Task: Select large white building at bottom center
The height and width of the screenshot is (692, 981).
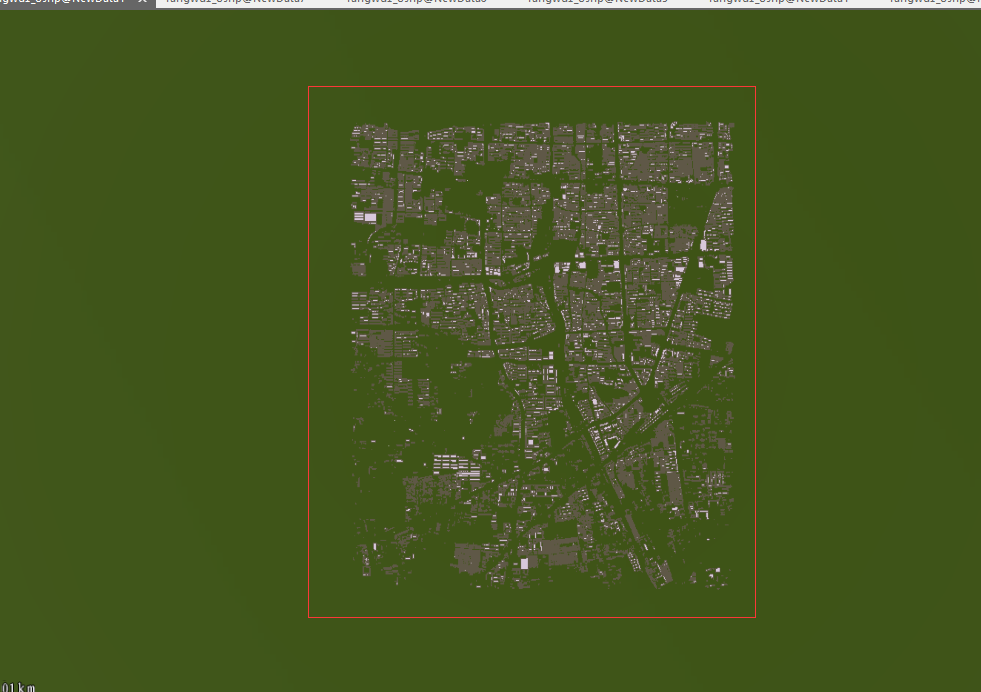Action: [524, 564]
